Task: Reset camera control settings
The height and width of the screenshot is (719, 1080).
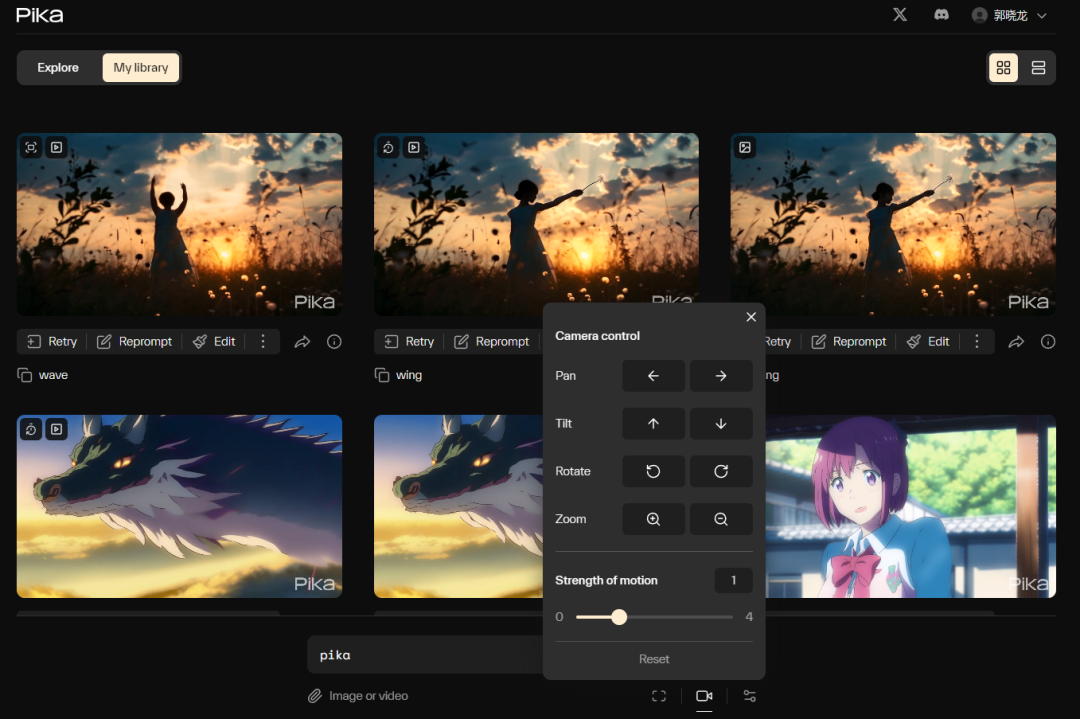Action: [654, 659]
